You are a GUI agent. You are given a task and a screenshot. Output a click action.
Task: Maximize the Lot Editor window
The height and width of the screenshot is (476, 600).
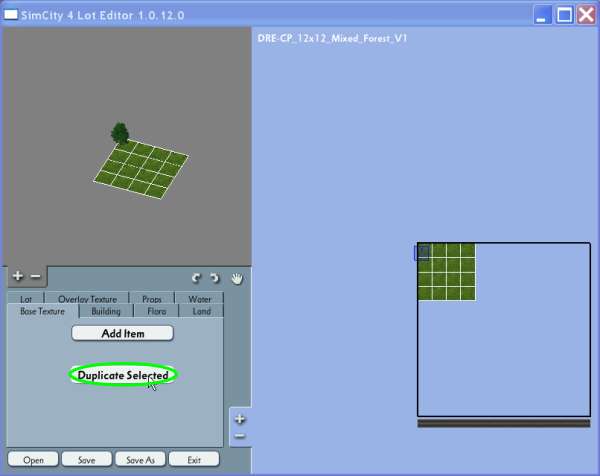point(564,15)
